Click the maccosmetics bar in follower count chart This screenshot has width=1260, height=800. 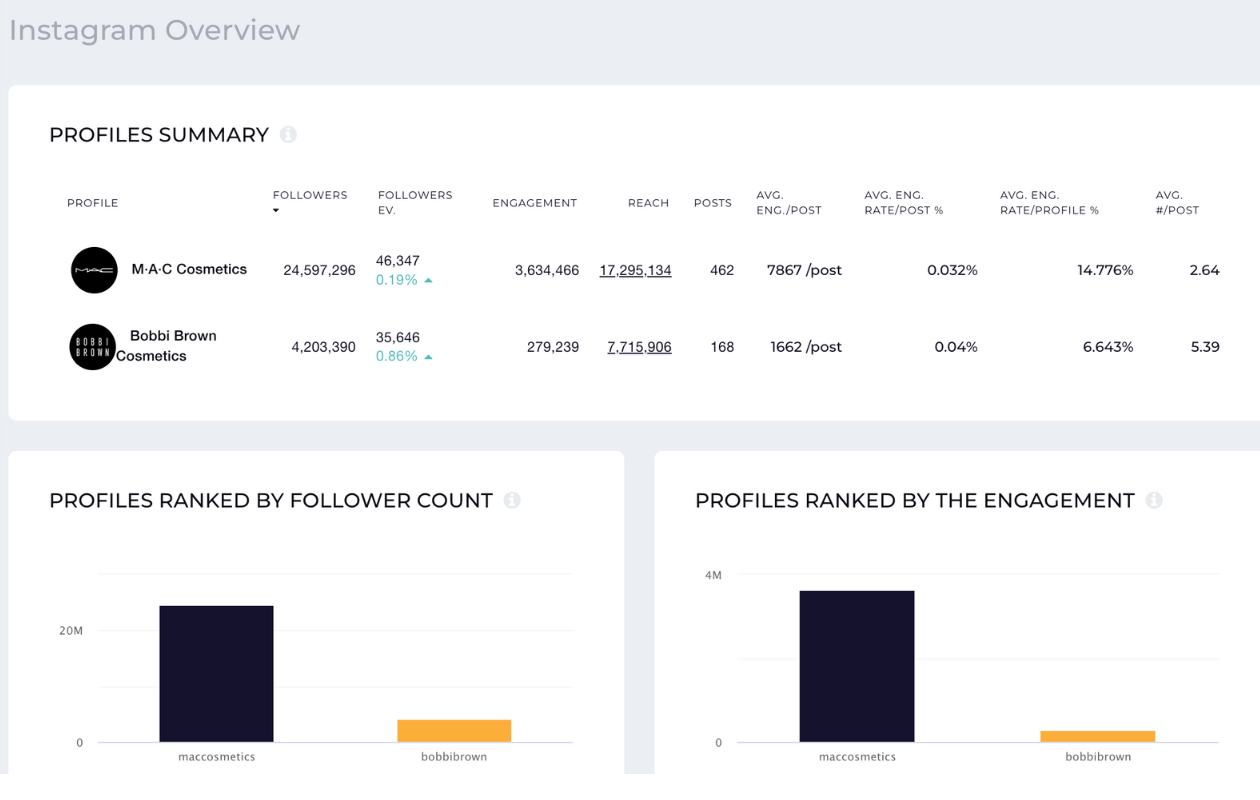[216, 674]
